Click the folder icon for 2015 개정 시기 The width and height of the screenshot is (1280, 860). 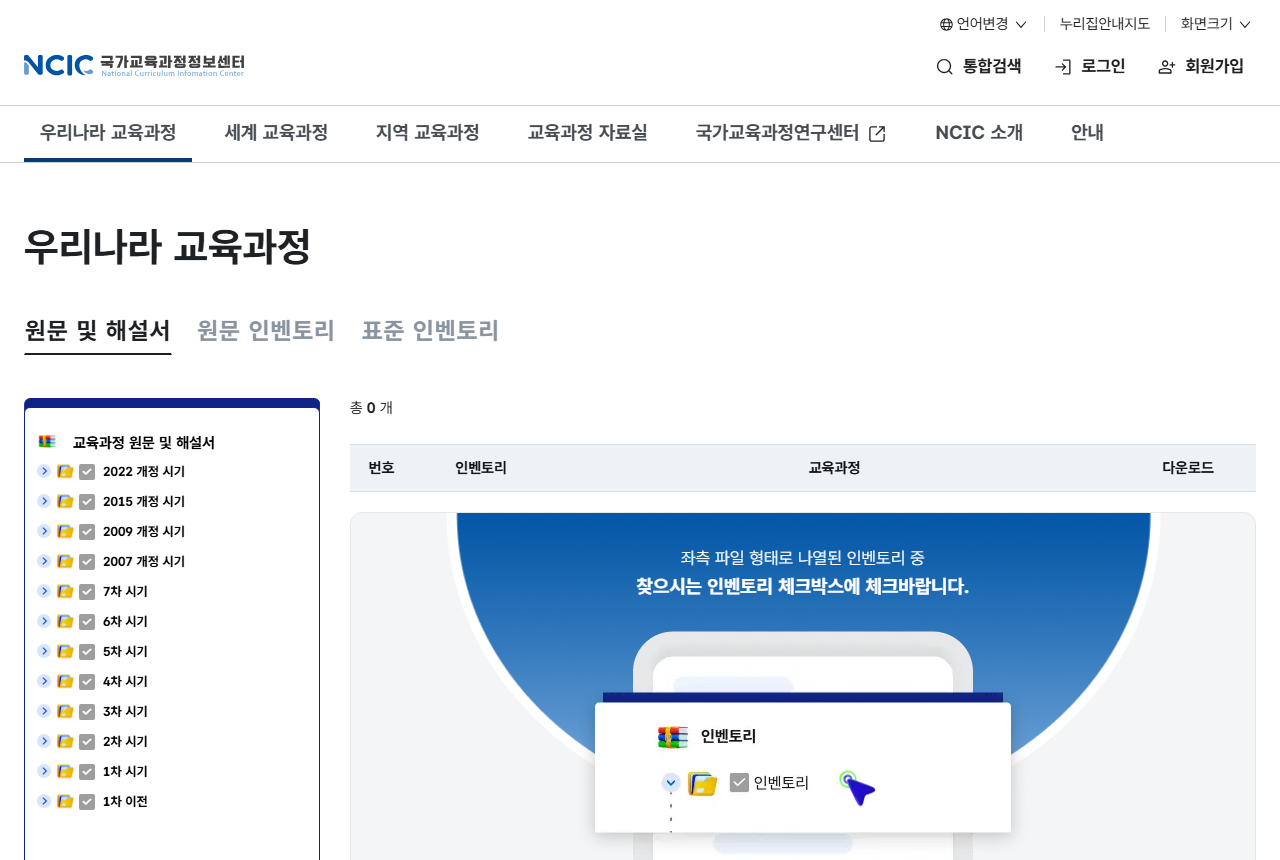pos(65,501)
